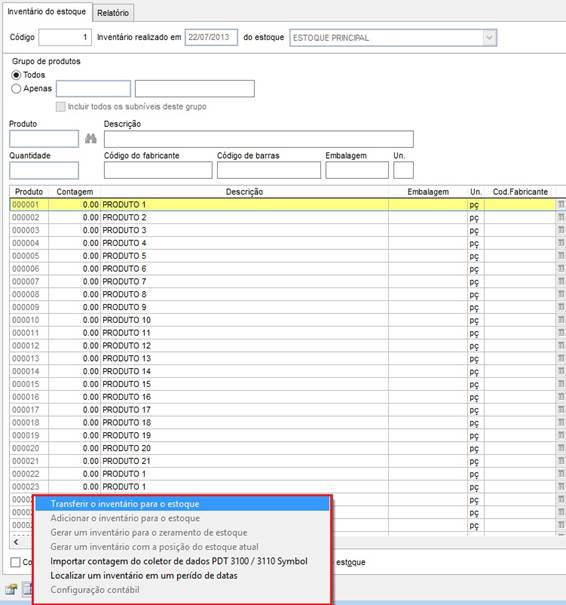Click the Código input field

point(65,37)
